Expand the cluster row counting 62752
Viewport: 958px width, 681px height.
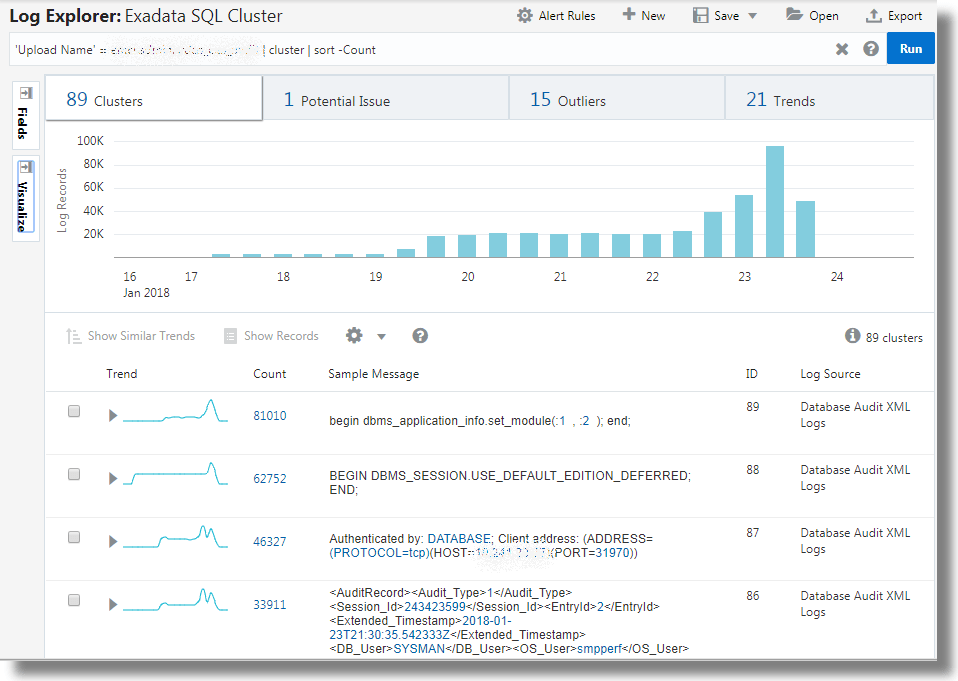(112, 478)
